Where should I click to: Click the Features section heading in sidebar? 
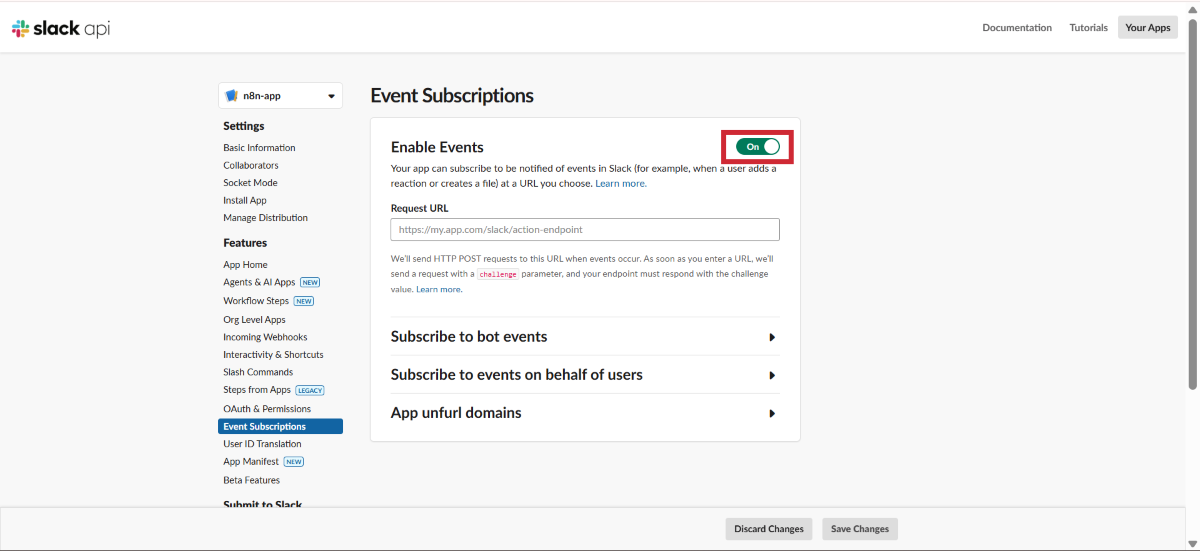[245, 243]
